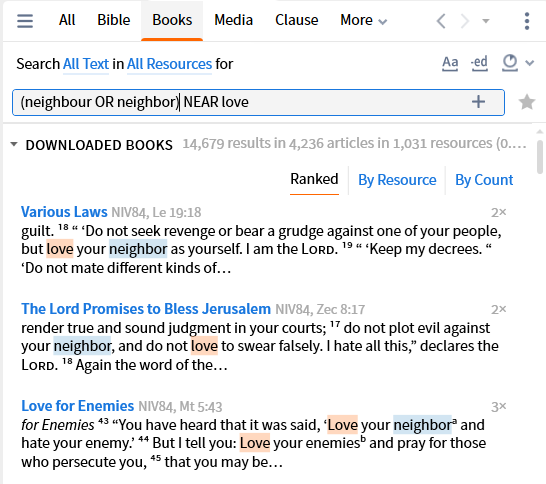The width and height of the screenshot is (546, 484).
Task: Open the history dropdown arrow next to the forward arrow
Action: pyautogui.click(x=486, y=21)
